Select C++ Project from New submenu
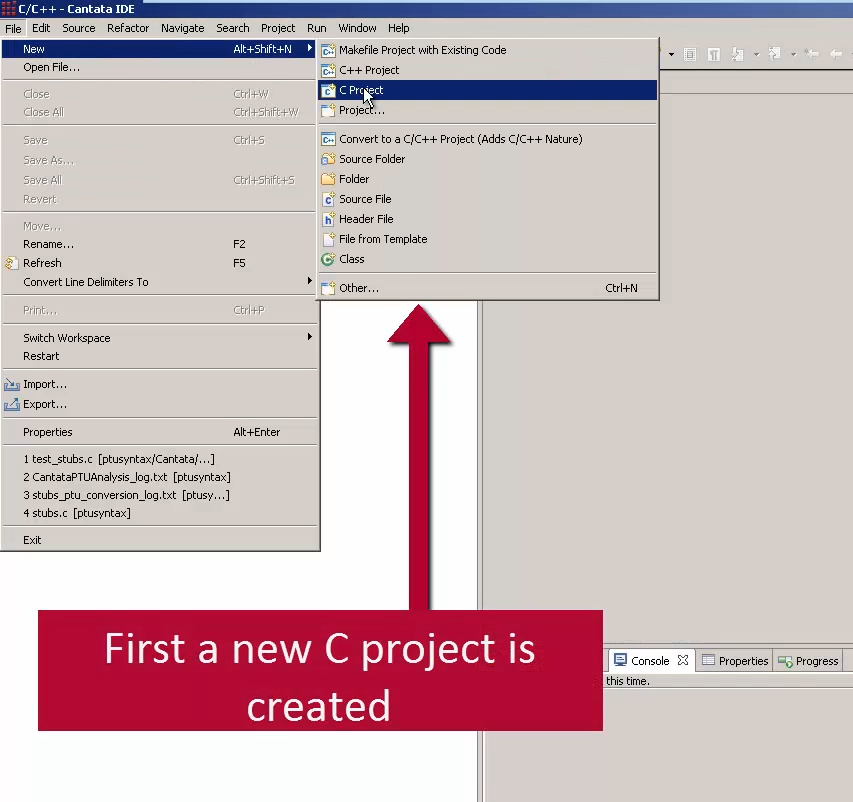853x802 pixels. (487, 70)
